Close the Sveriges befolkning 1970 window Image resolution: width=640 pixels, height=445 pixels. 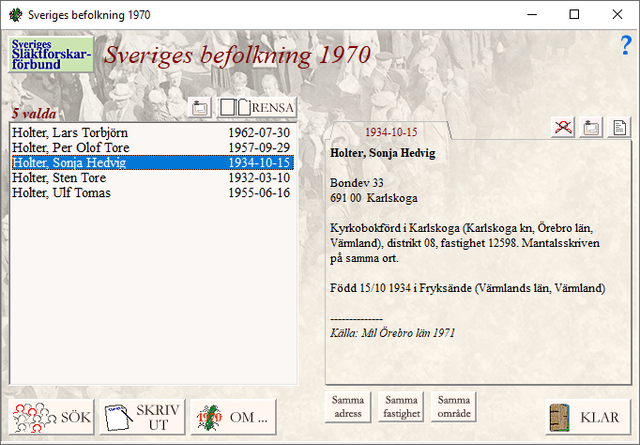[x=617, y=15]
